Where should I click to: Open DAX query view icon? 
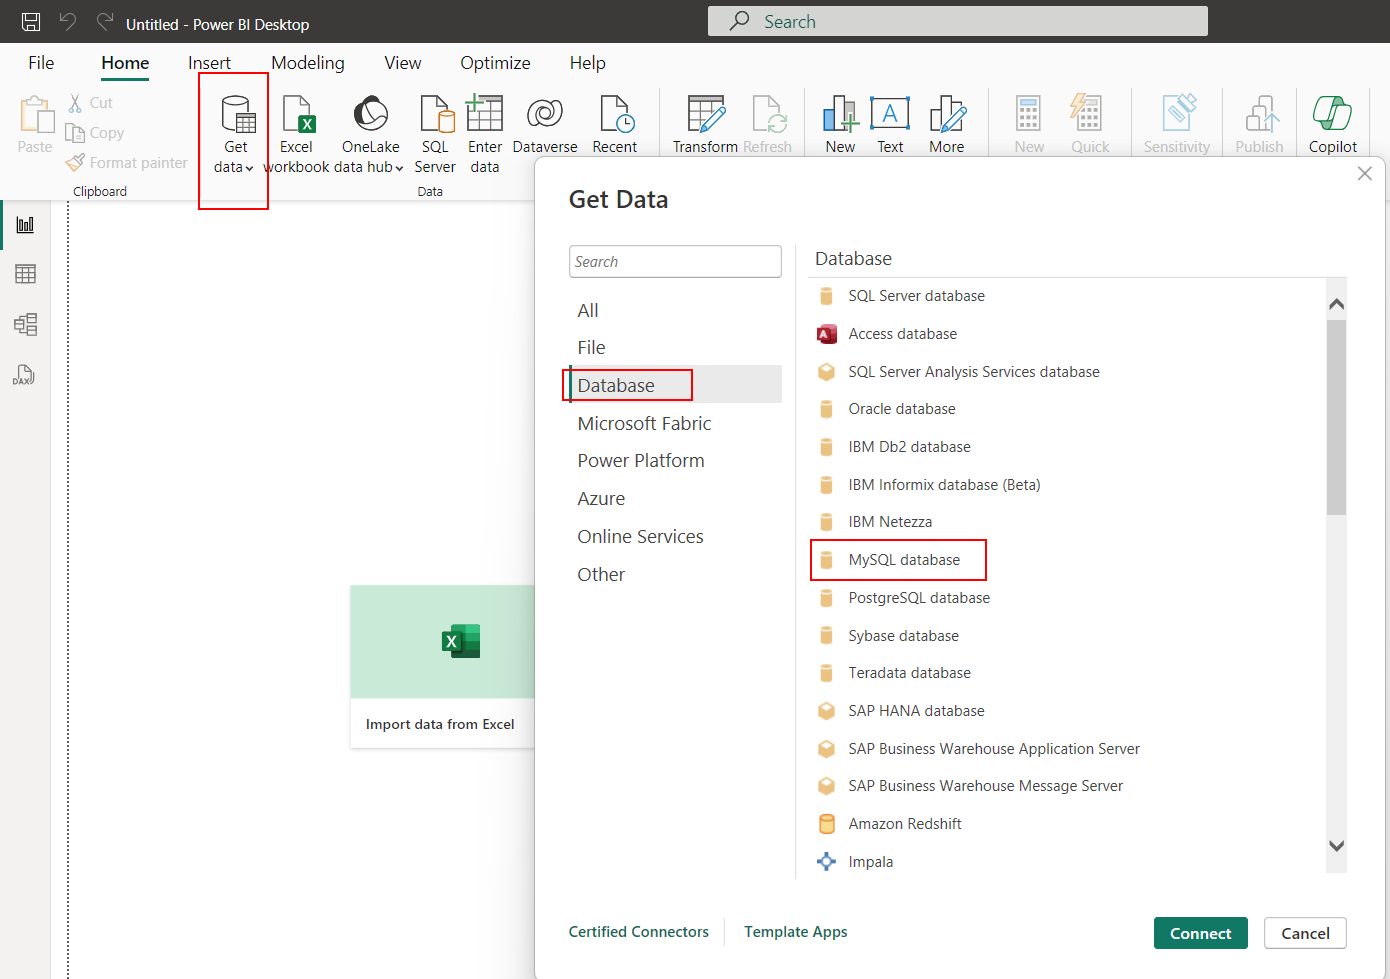click(24, 375)
